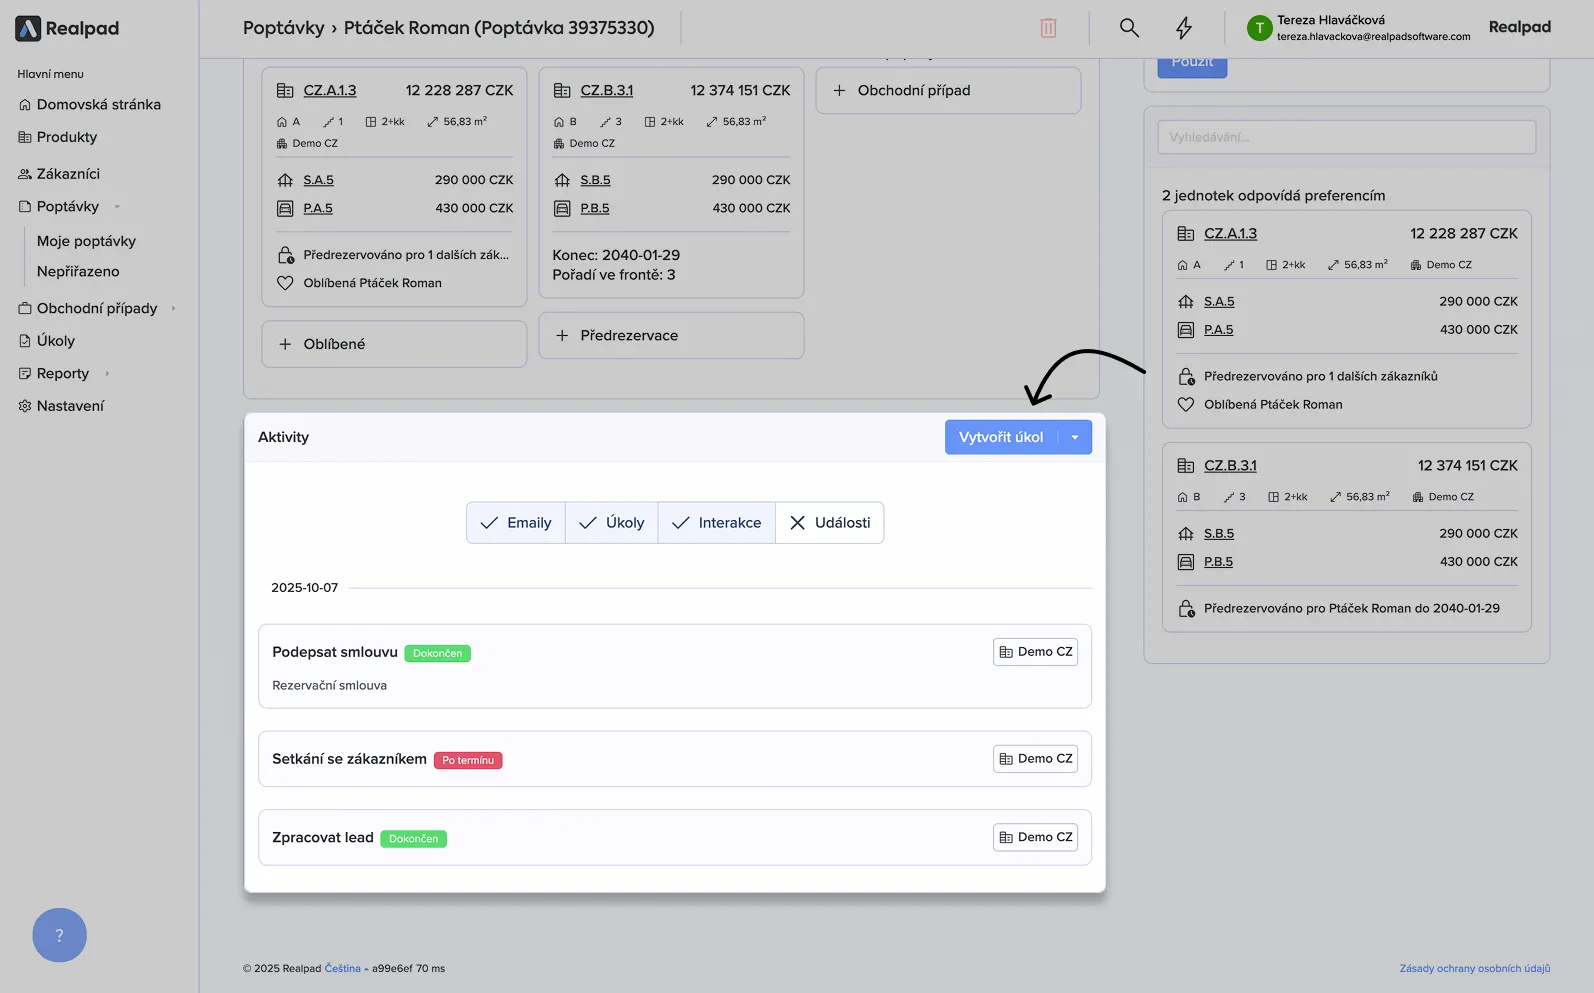Toggle the Úkoly activity filter off

[612, 523]
